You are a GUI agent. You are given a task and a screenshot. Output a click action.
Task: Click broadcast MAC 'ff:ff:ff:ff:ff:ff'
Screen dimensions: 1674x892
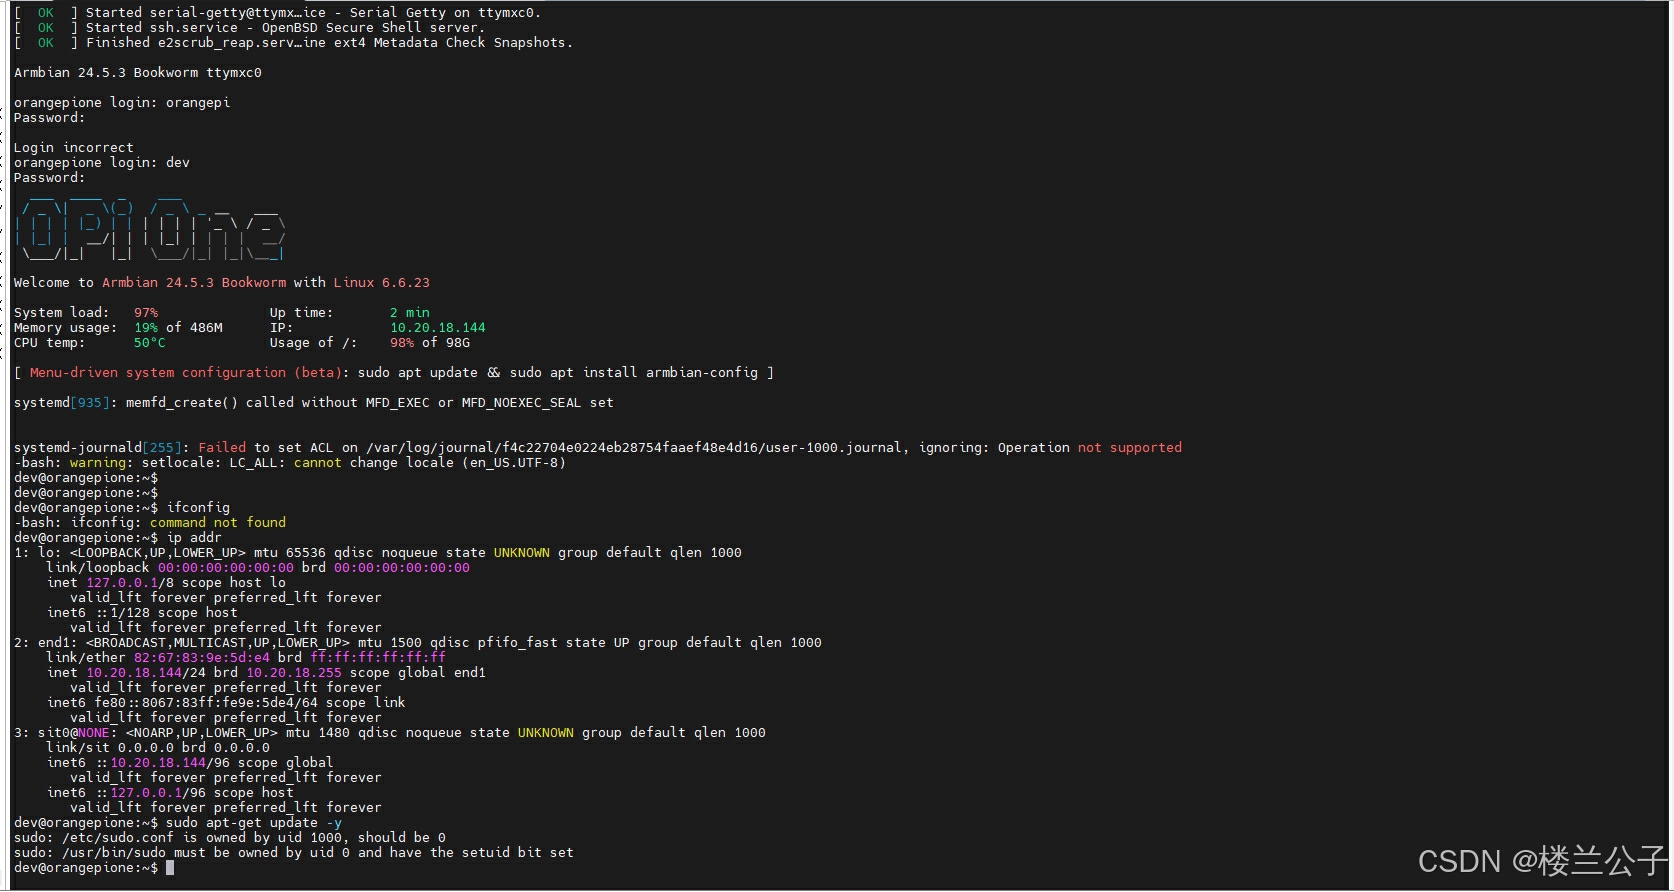378,658
